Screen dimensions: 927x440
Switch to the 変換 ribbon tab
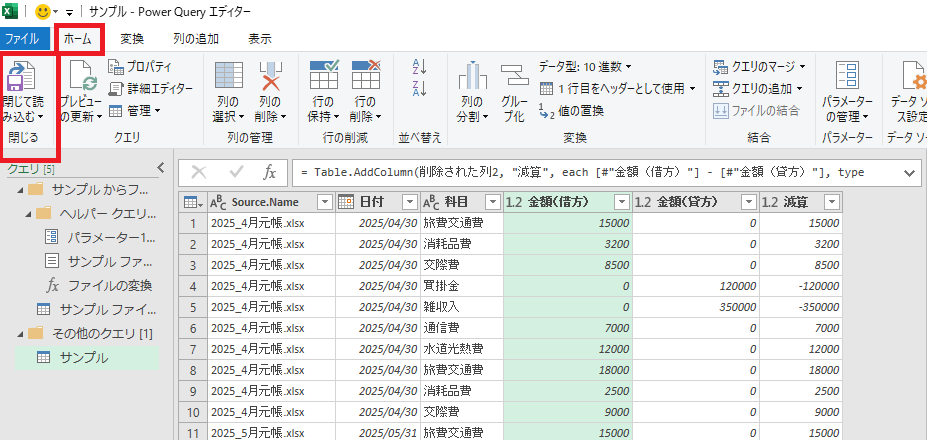(x=132, y=39)
